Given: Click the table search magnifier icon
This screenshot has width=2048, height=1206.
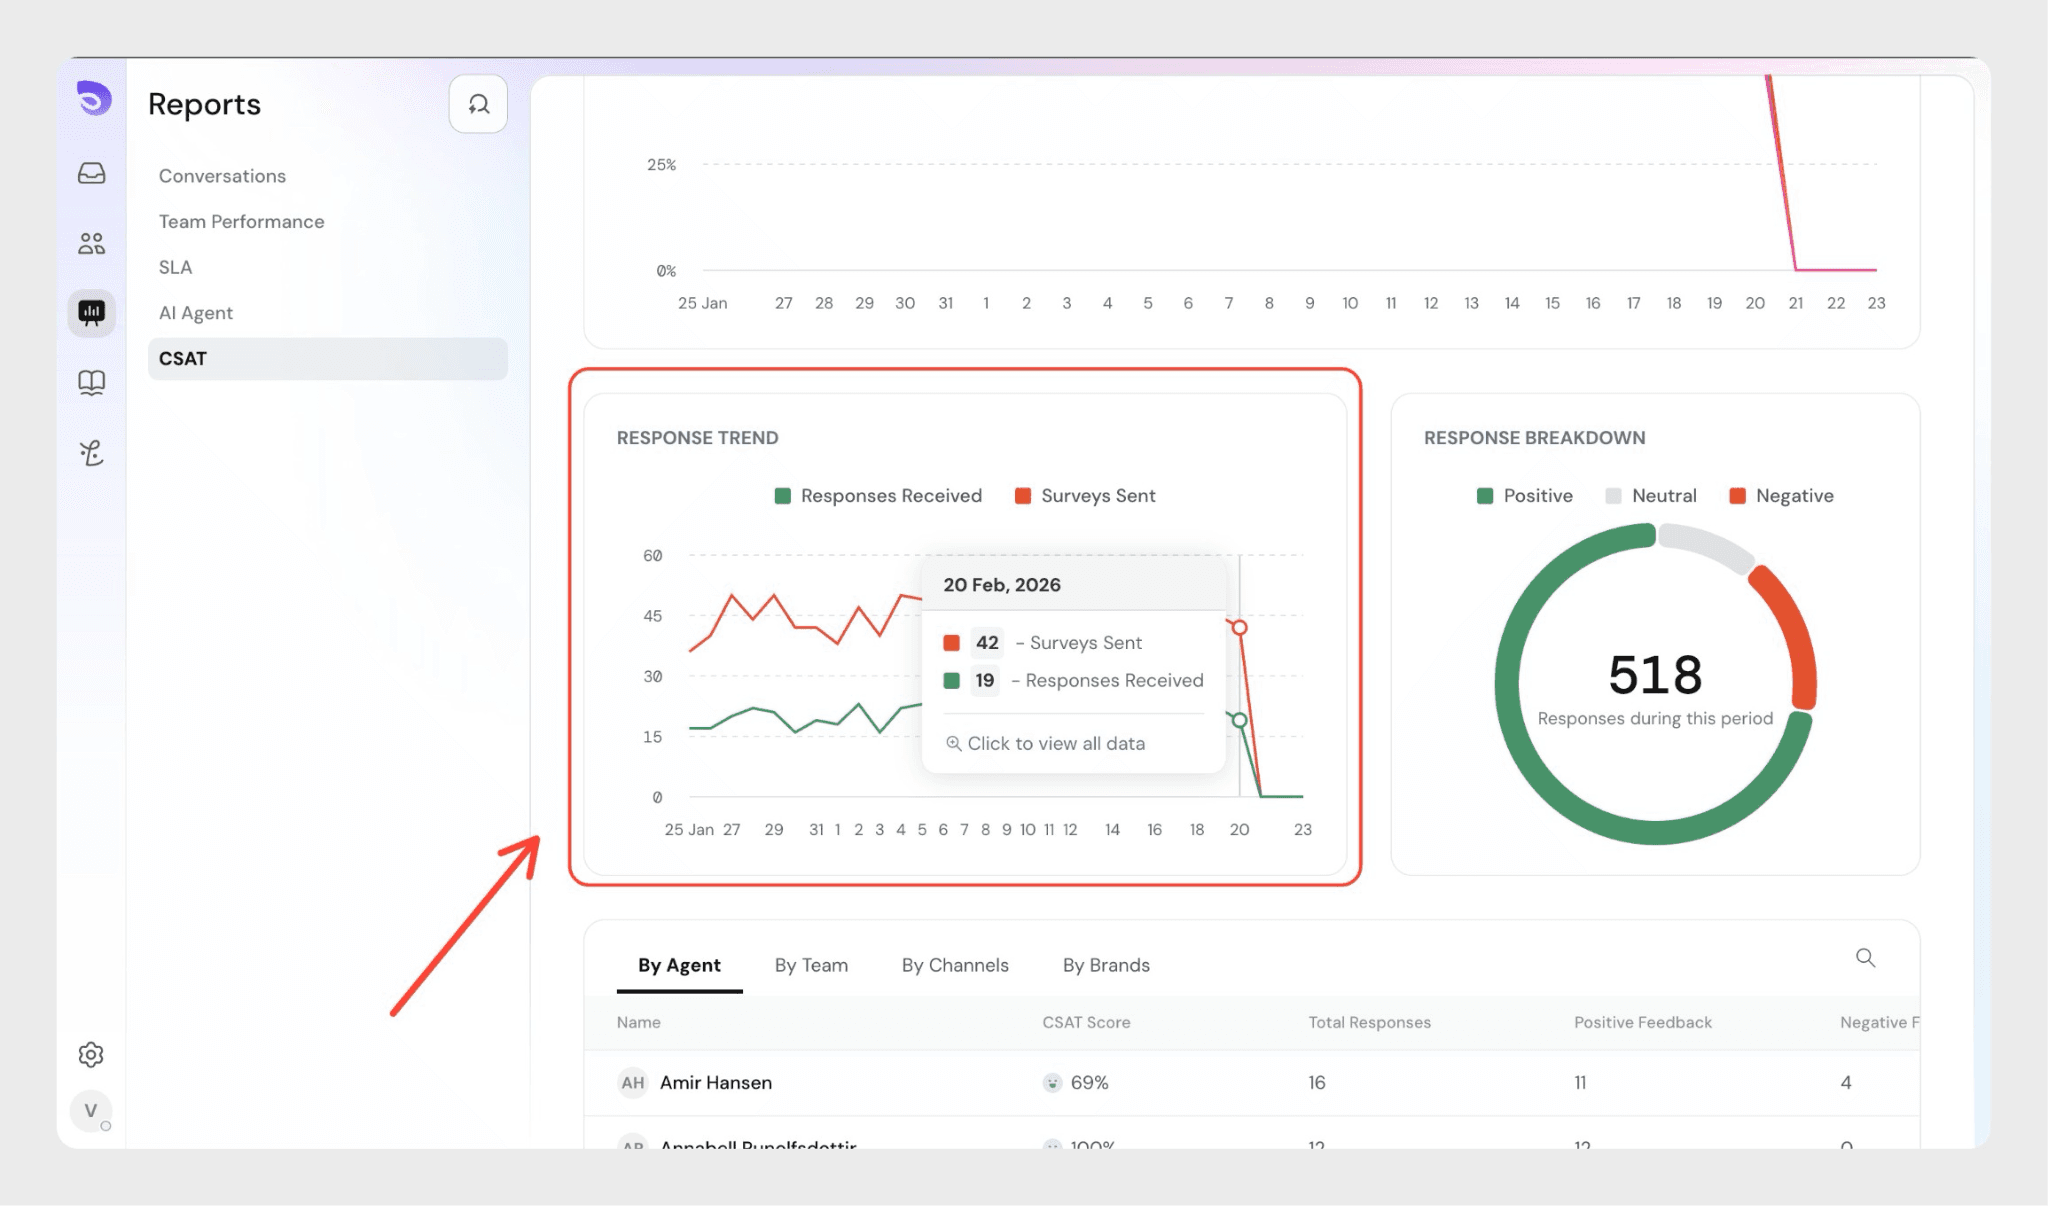Looking at the screenshot, I should [1865, 958].
